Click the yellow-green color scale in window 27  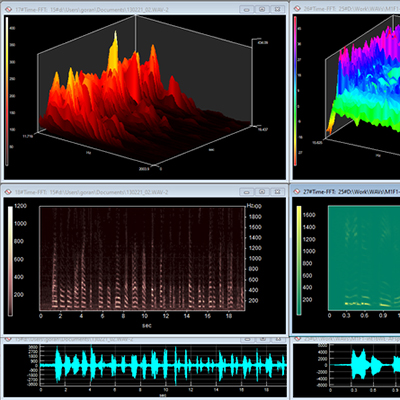(299, 260)
